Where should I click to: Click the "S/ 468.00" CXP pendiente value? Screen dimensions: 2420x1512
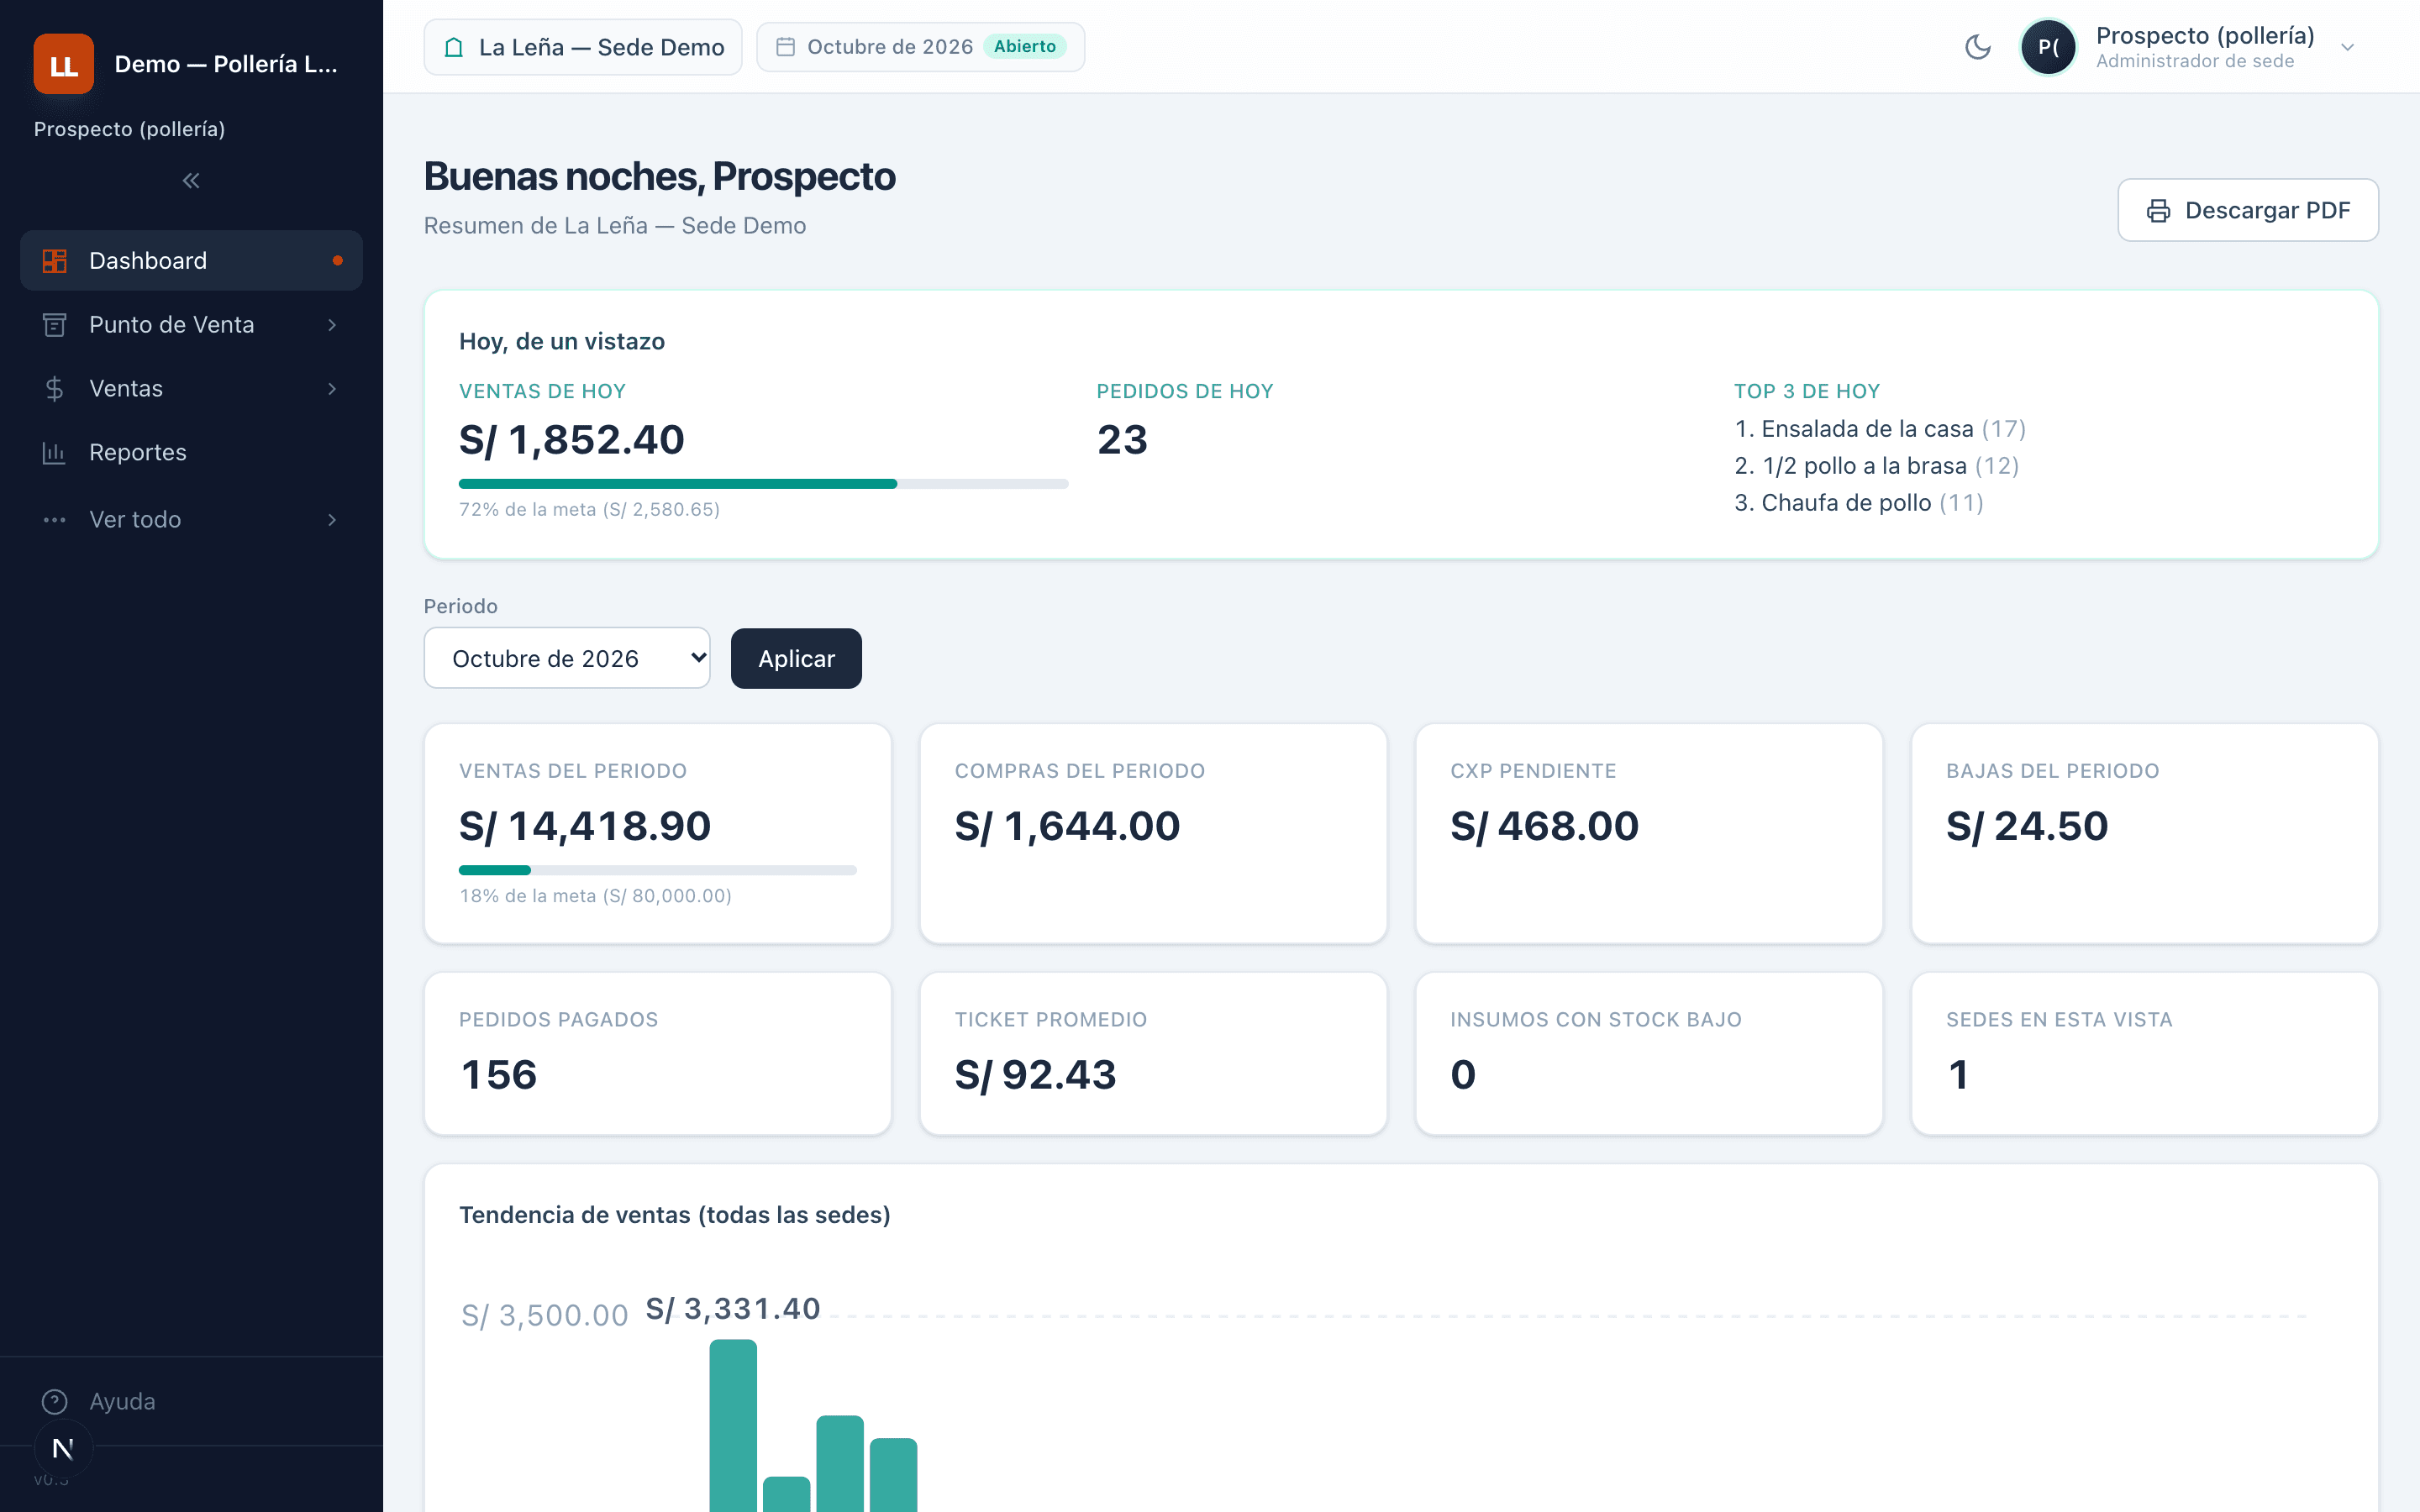tap(1544, 826)
